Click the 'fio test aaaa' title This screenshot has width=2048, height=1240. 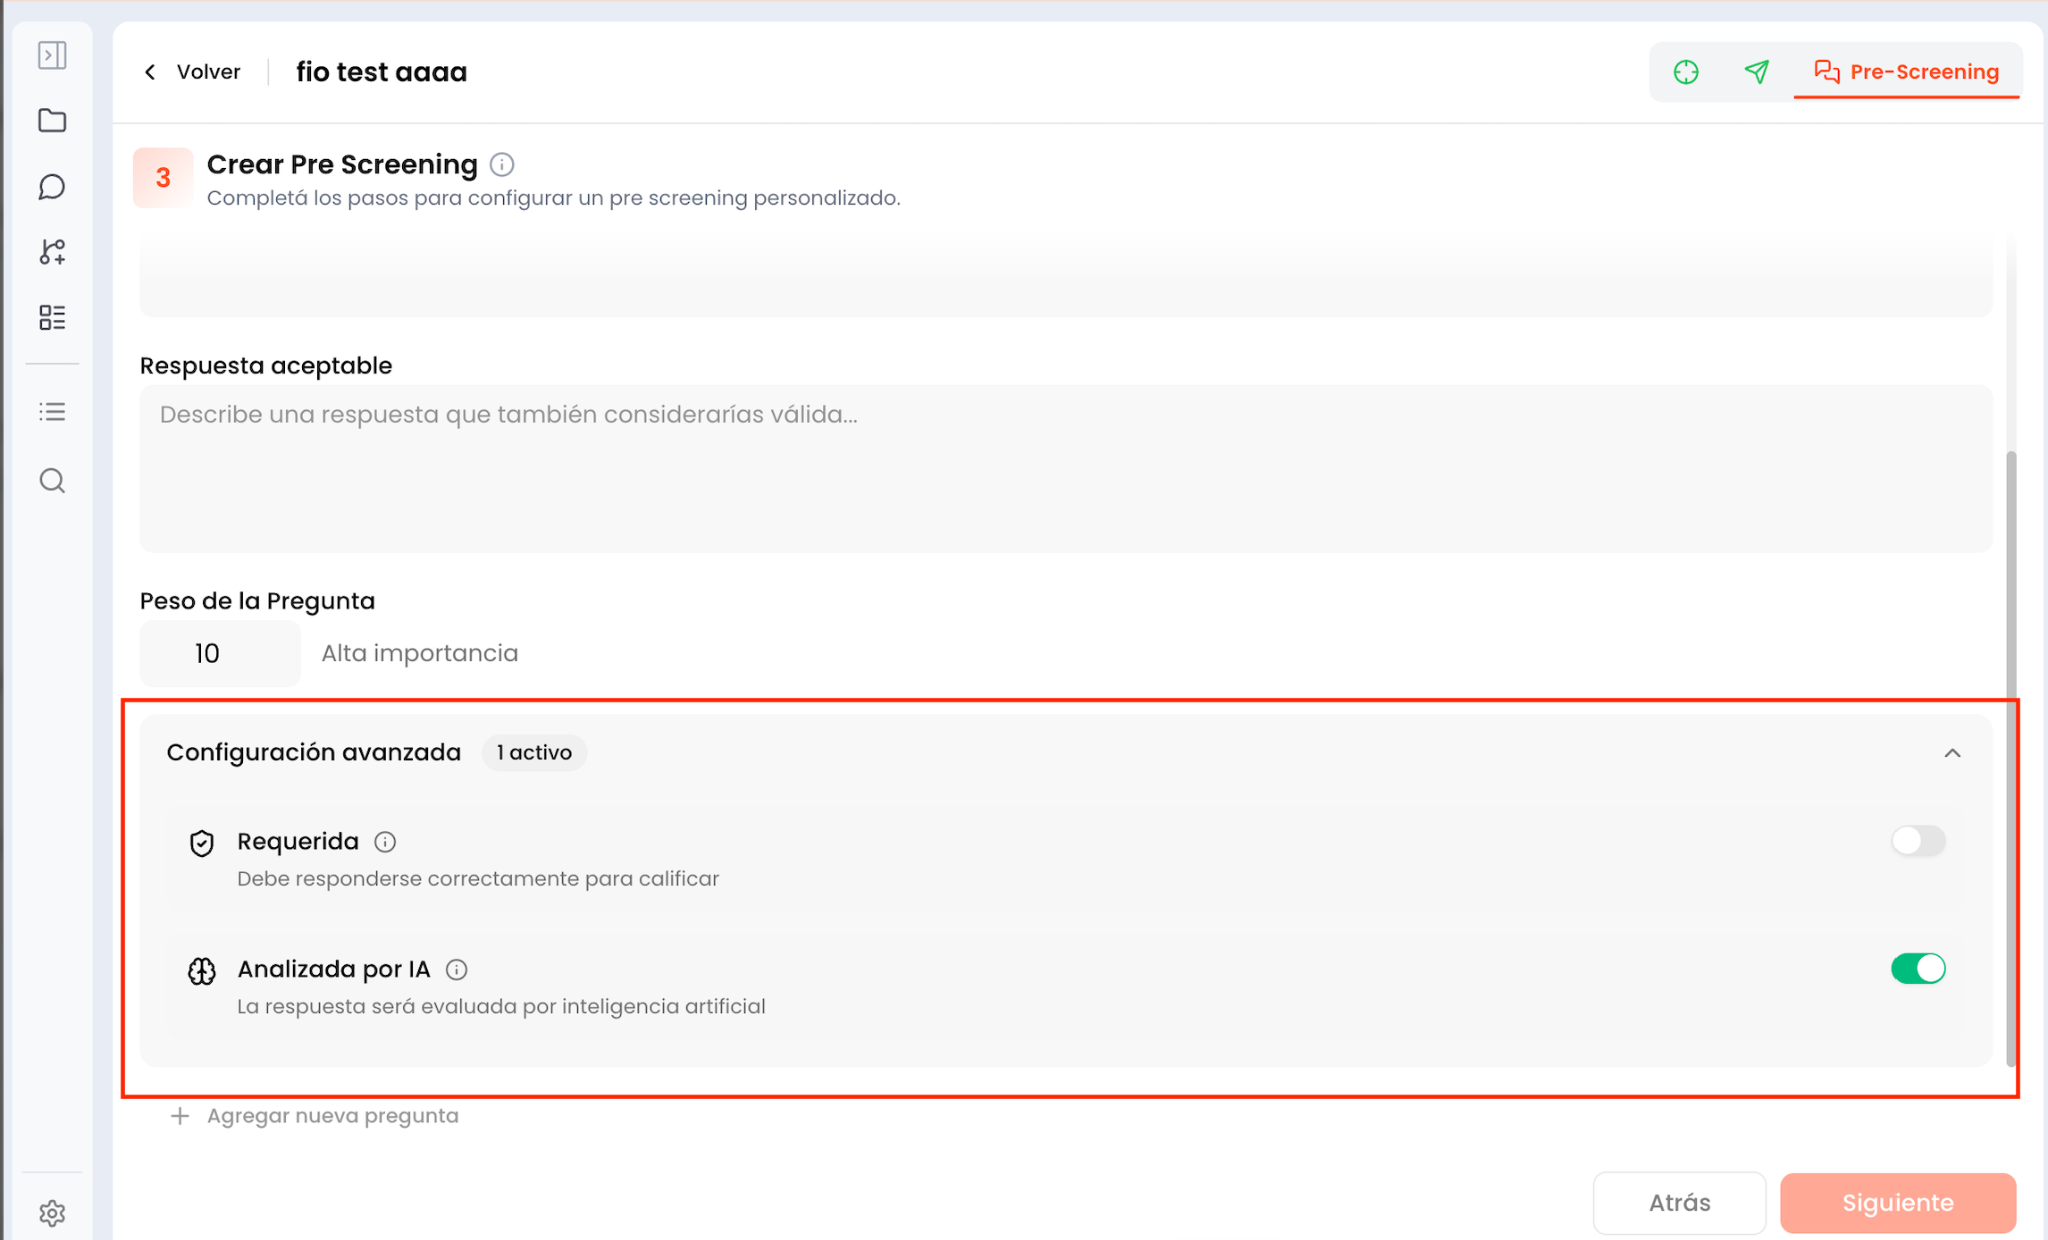point(381,72)
